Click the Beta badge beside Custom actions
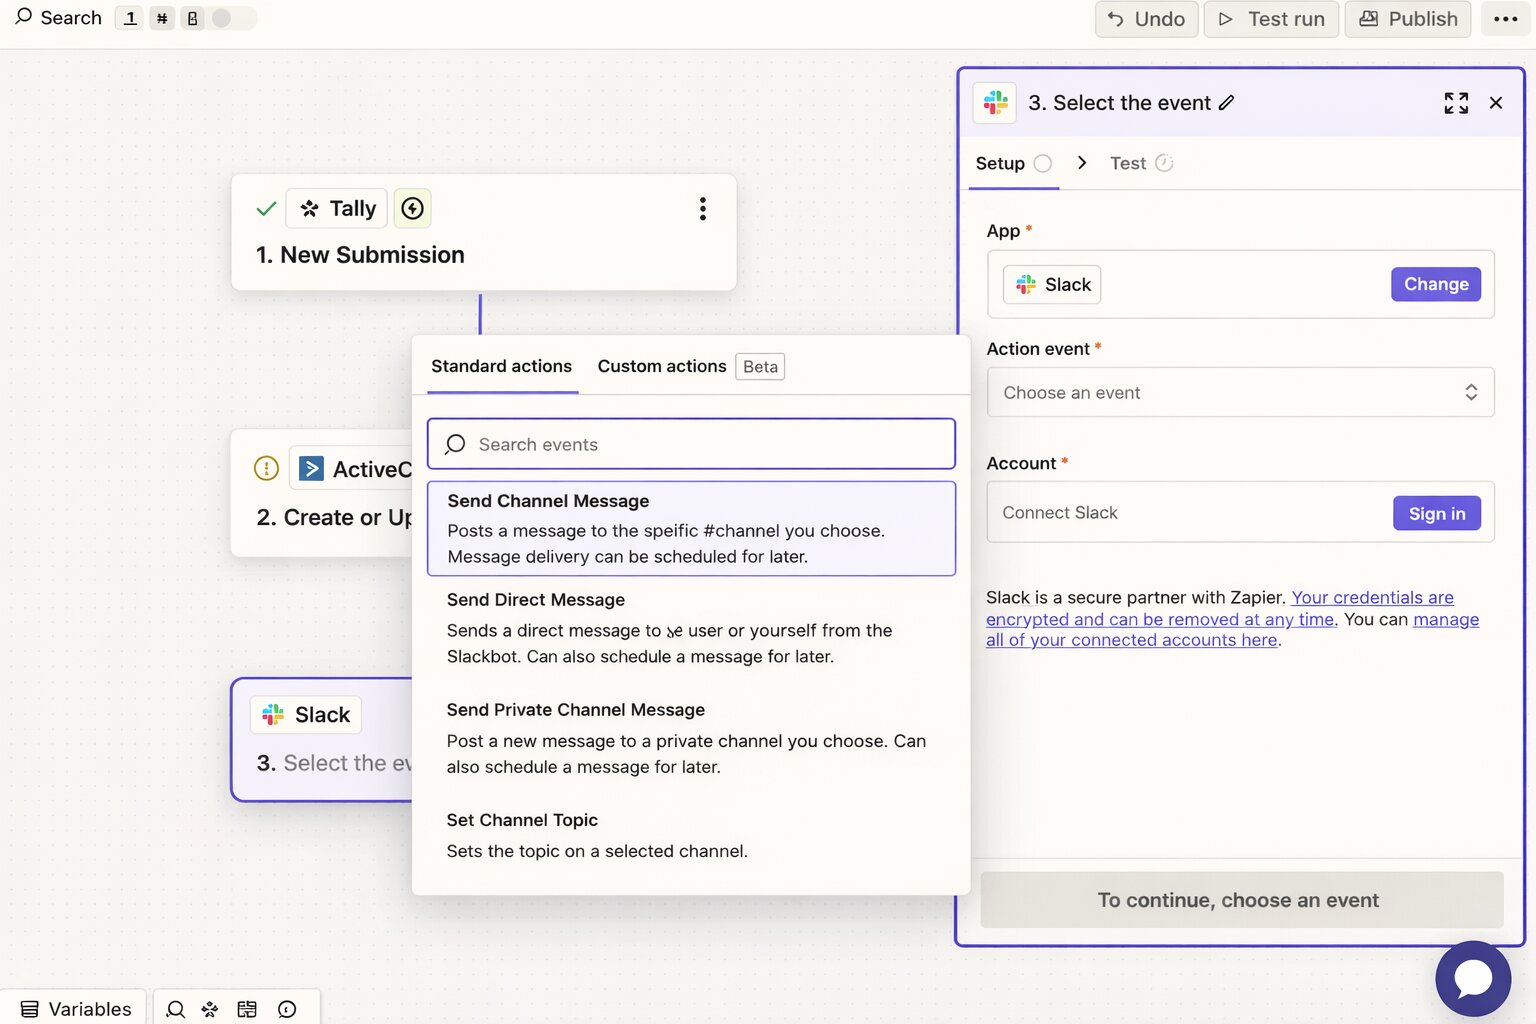 click(x=760, y=366)
